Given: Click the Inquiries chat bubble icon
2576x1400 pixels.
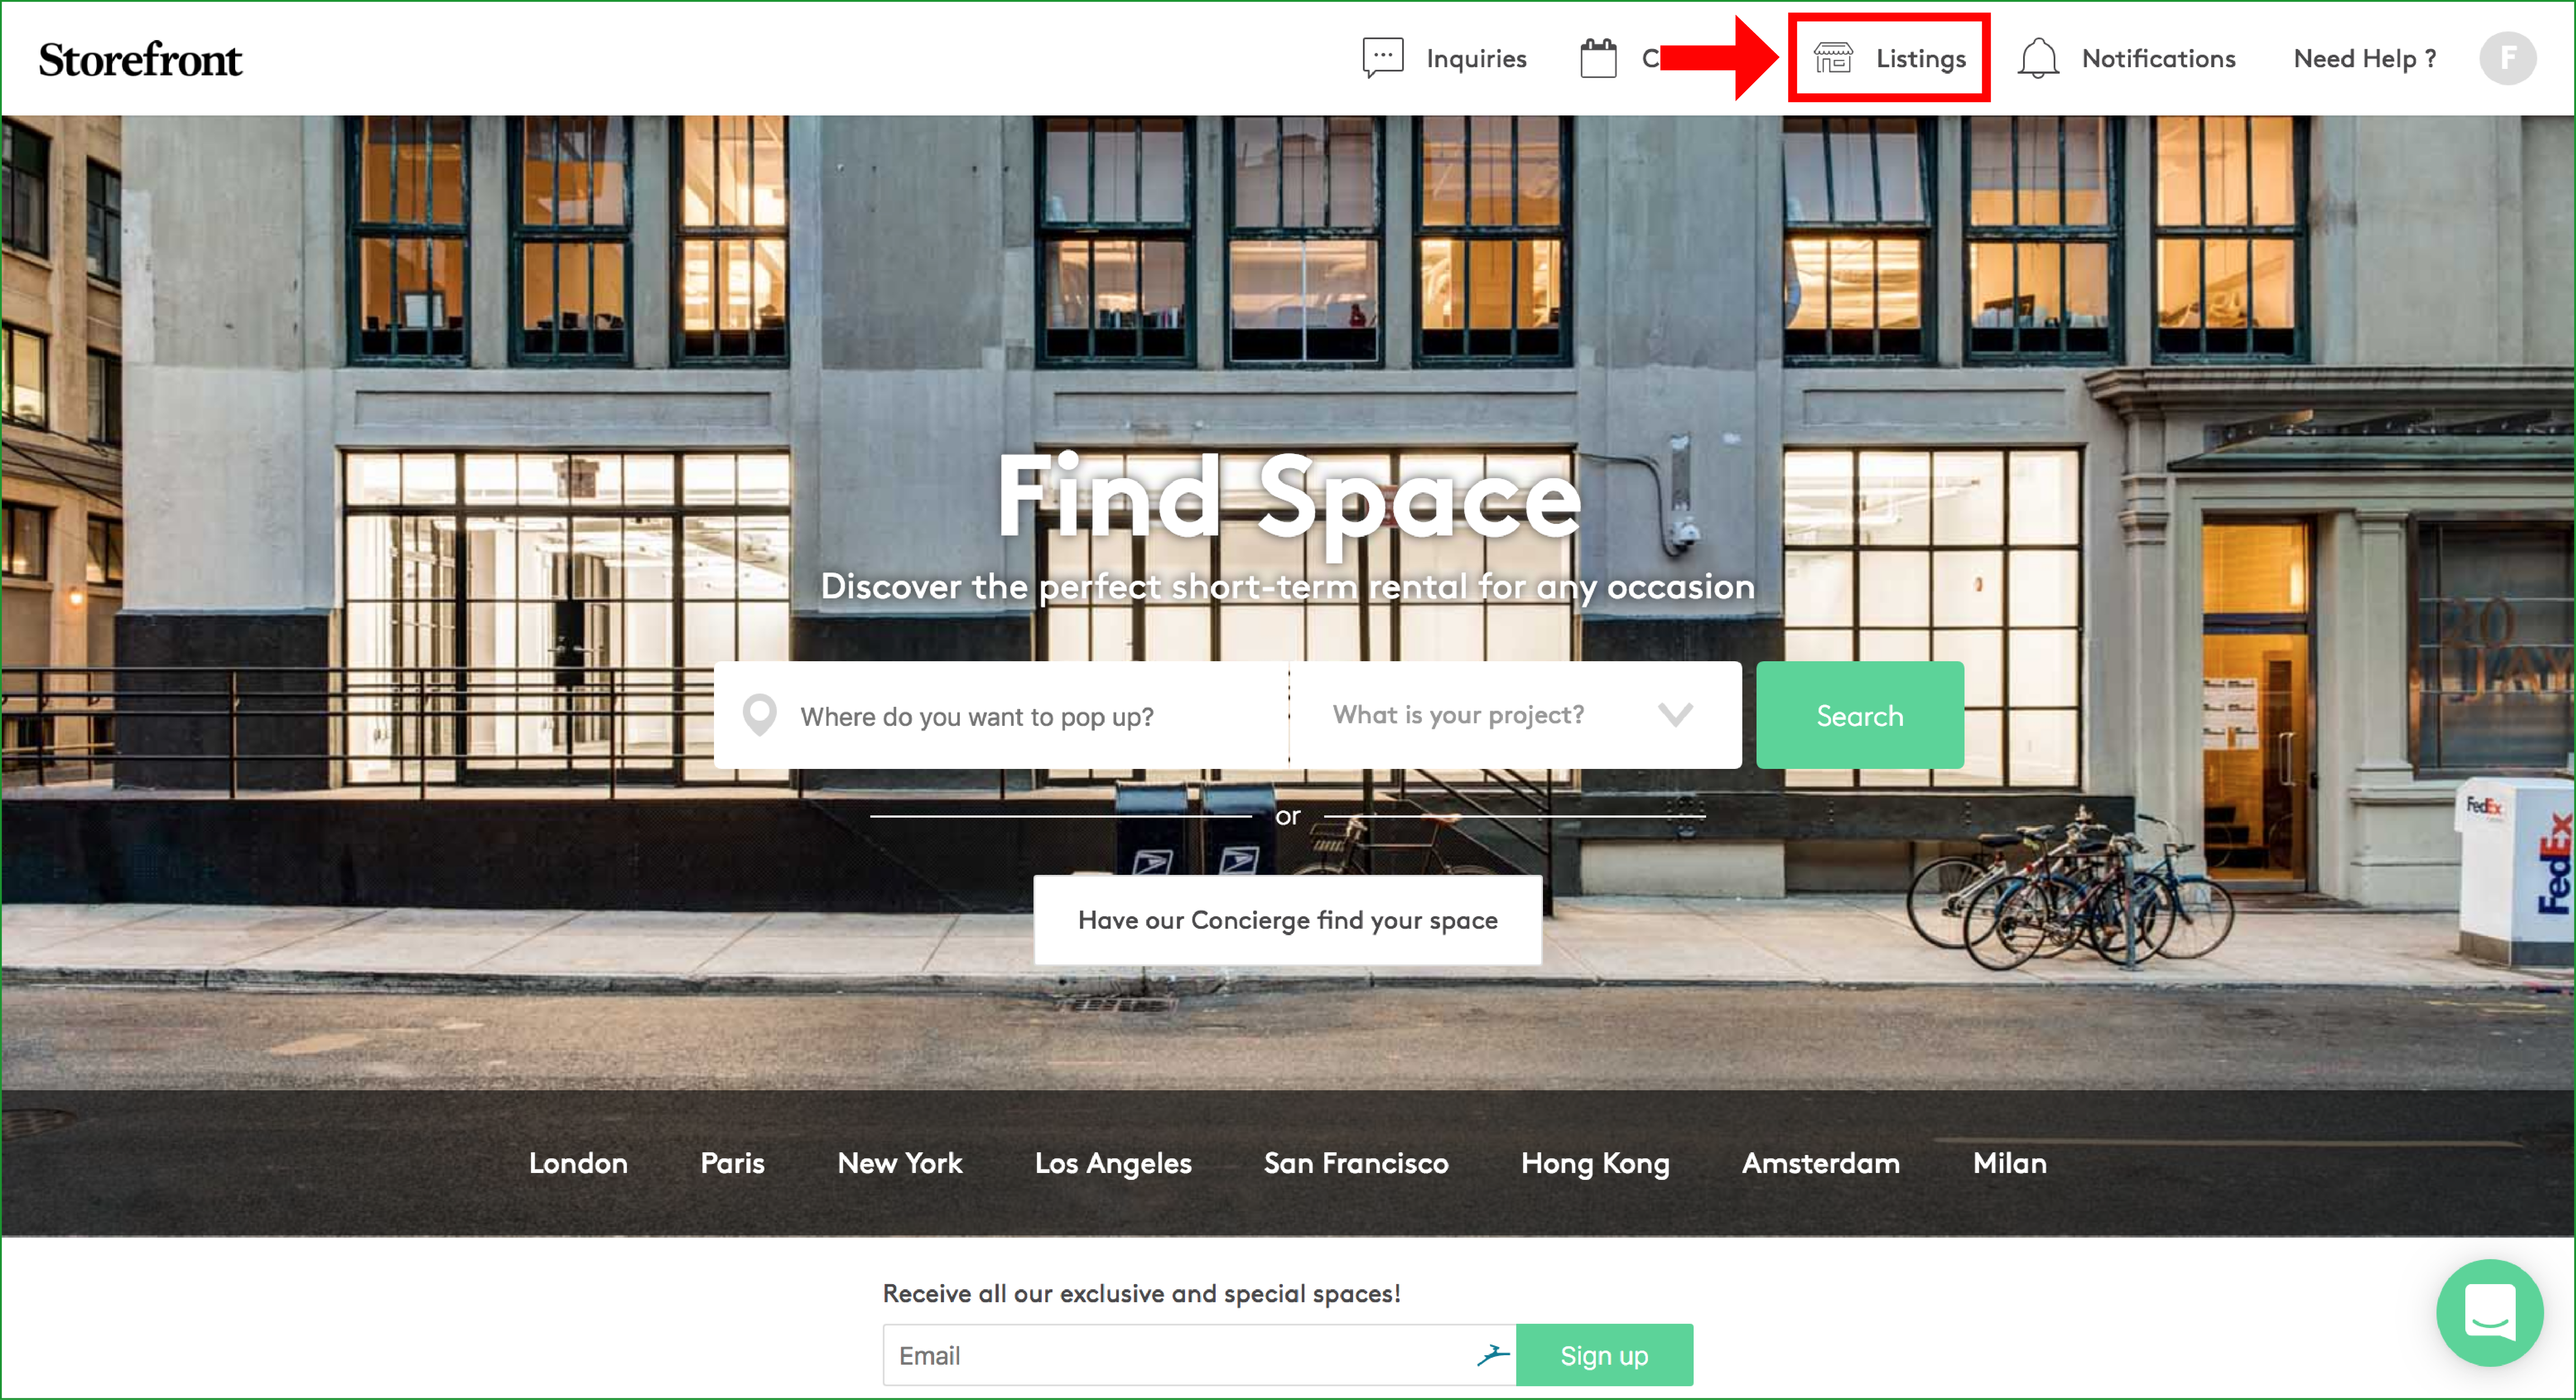Looking at the screenshot, I should (x=1383, y=58).
